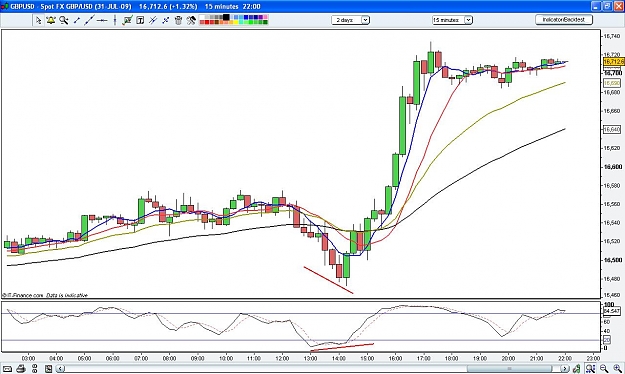Viewport: 625px width, 374px height.
Task: Click the 16,600 price axis label
Action: pos(613,167)
